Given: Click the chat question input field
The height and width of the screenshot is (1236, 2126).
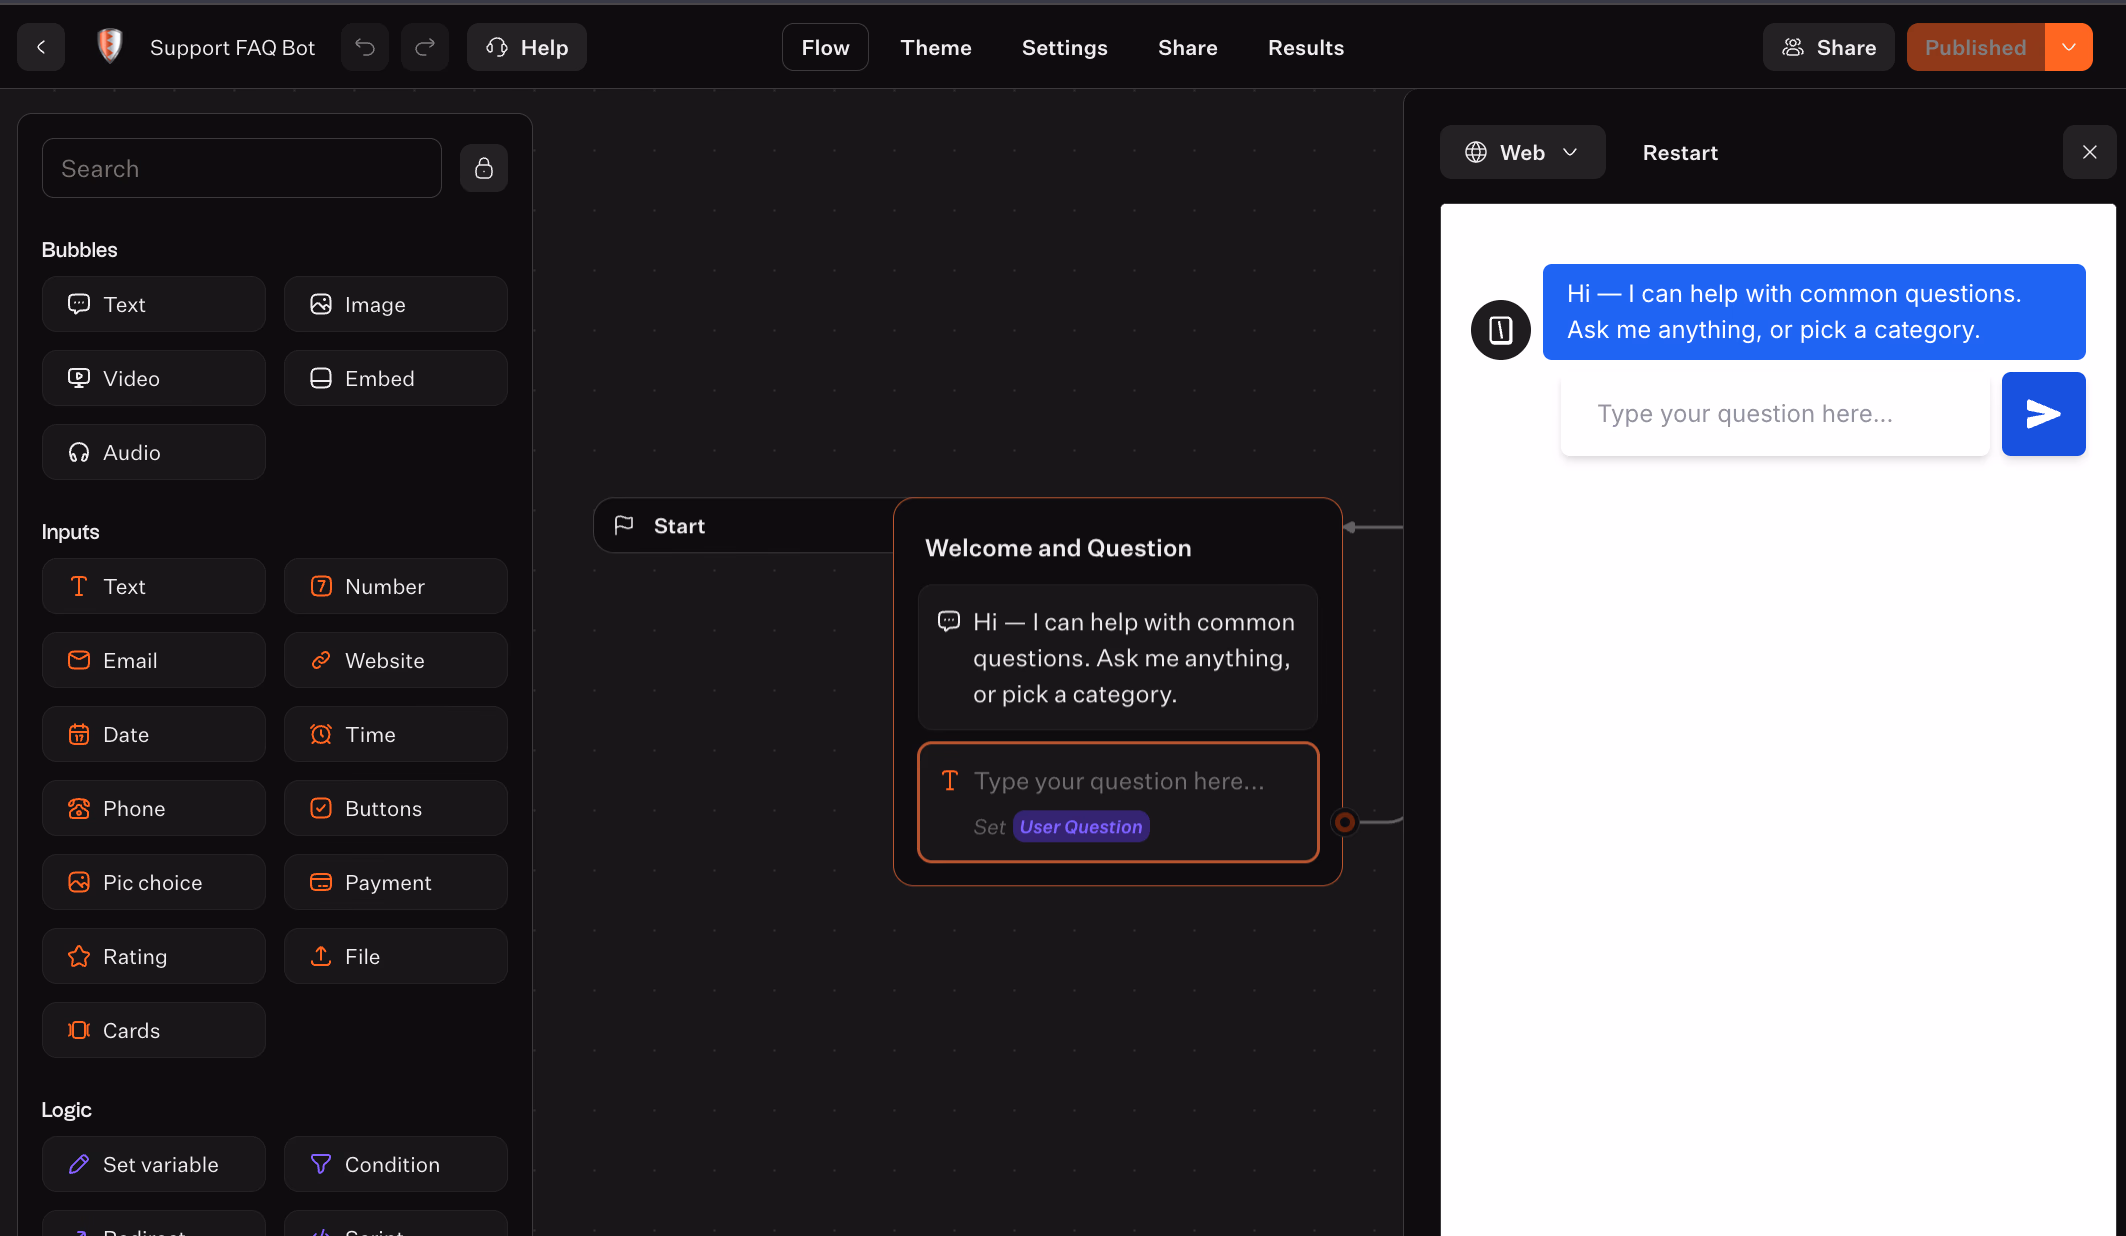Looking at the screenshot, I should coord(1775,414).
